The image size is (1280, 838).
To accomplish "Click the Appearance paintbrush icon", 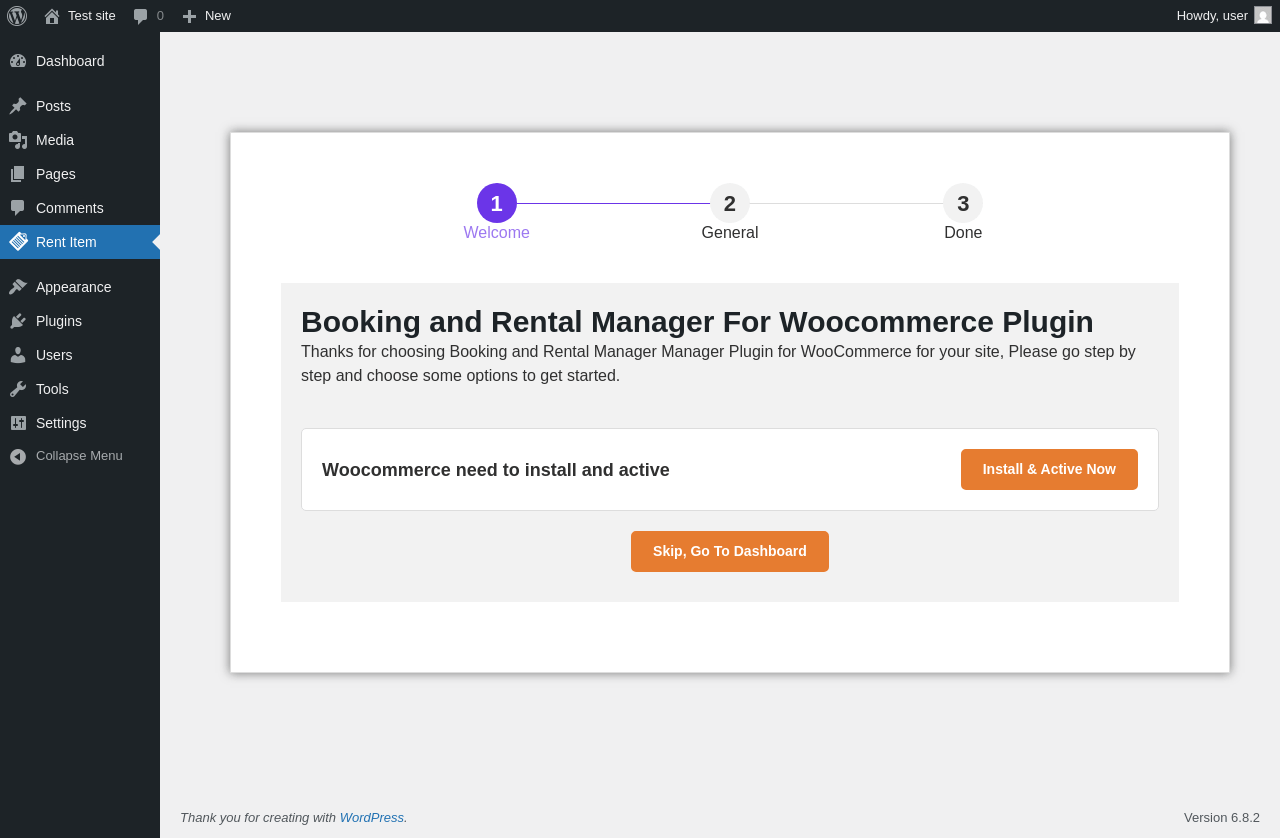I will 18,287.
